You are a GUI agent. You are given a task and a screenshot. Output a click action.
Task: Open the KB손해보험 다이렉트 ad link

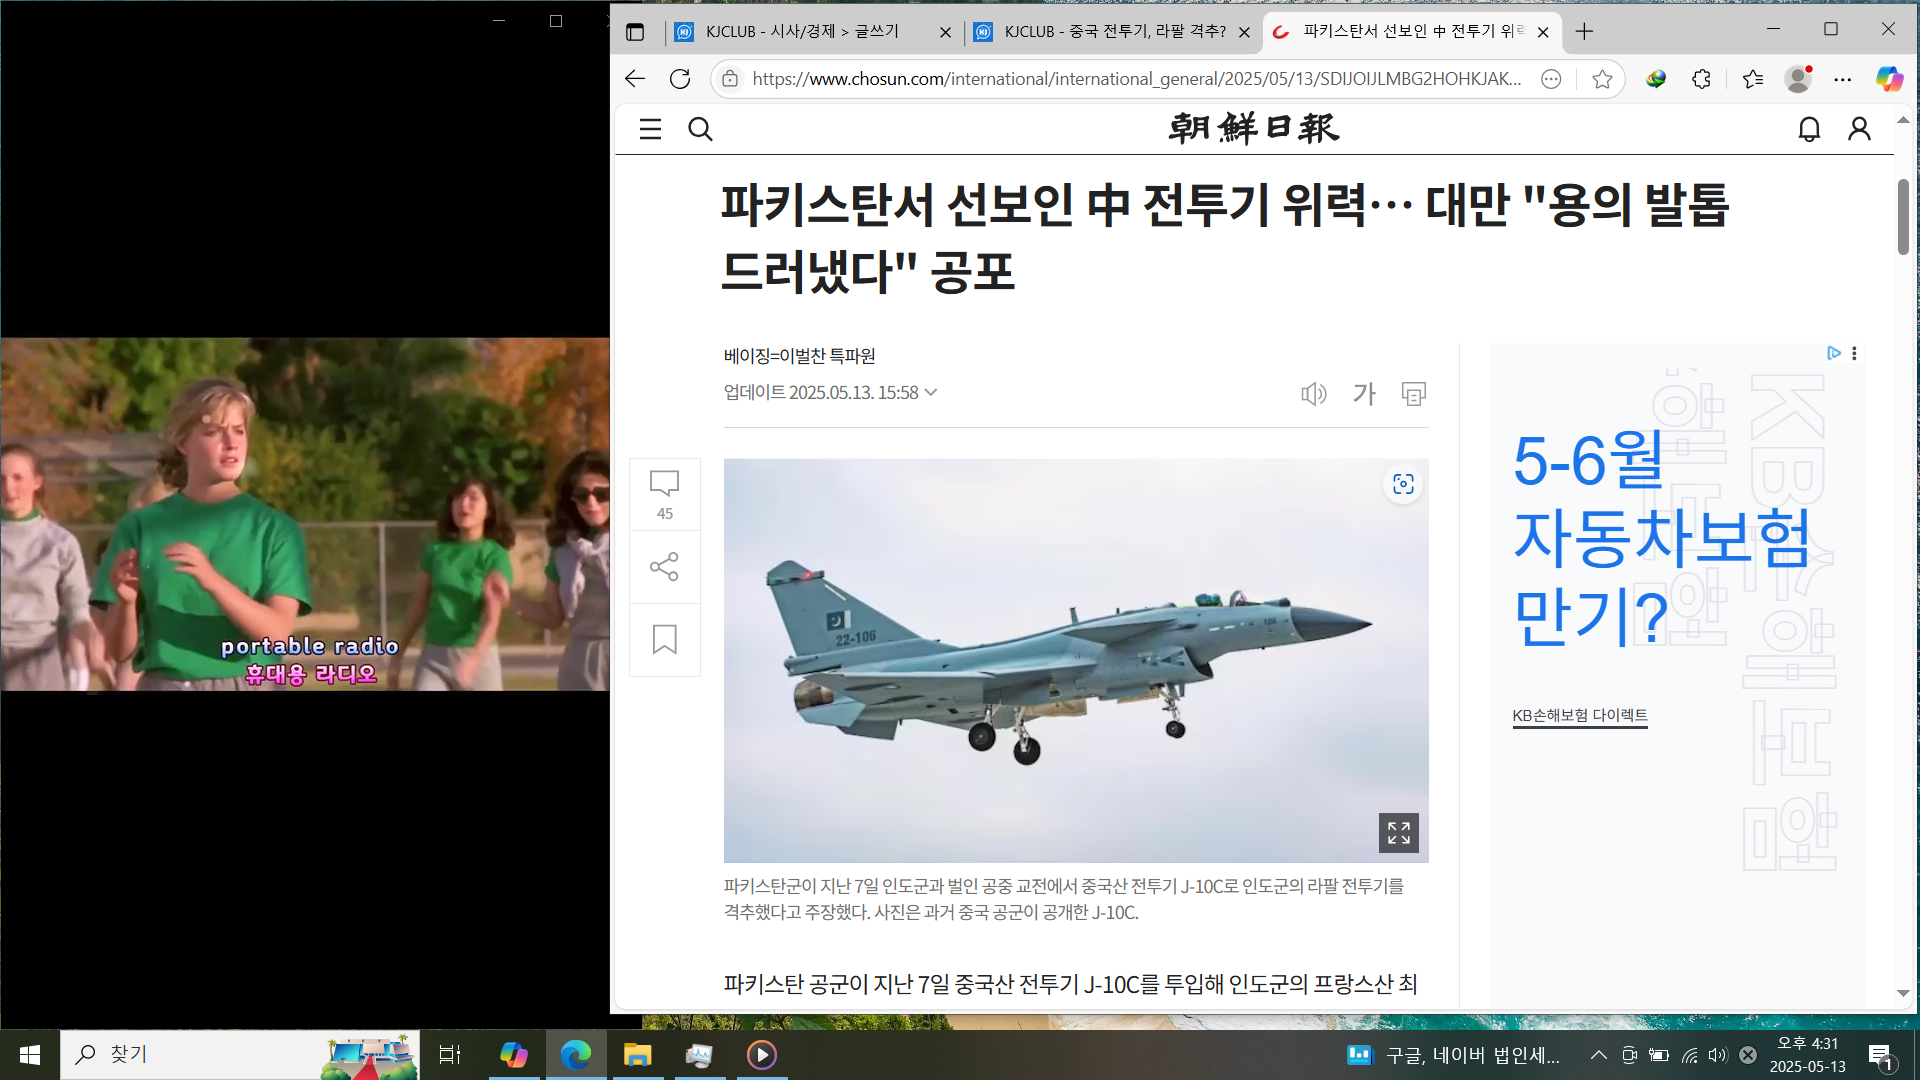tap(1579, 715)
